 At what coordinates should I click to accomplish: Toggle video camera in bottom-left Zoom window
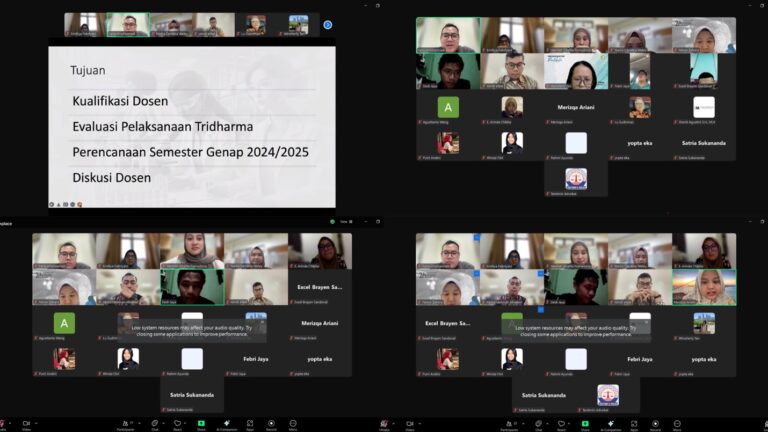pos(26,424)
